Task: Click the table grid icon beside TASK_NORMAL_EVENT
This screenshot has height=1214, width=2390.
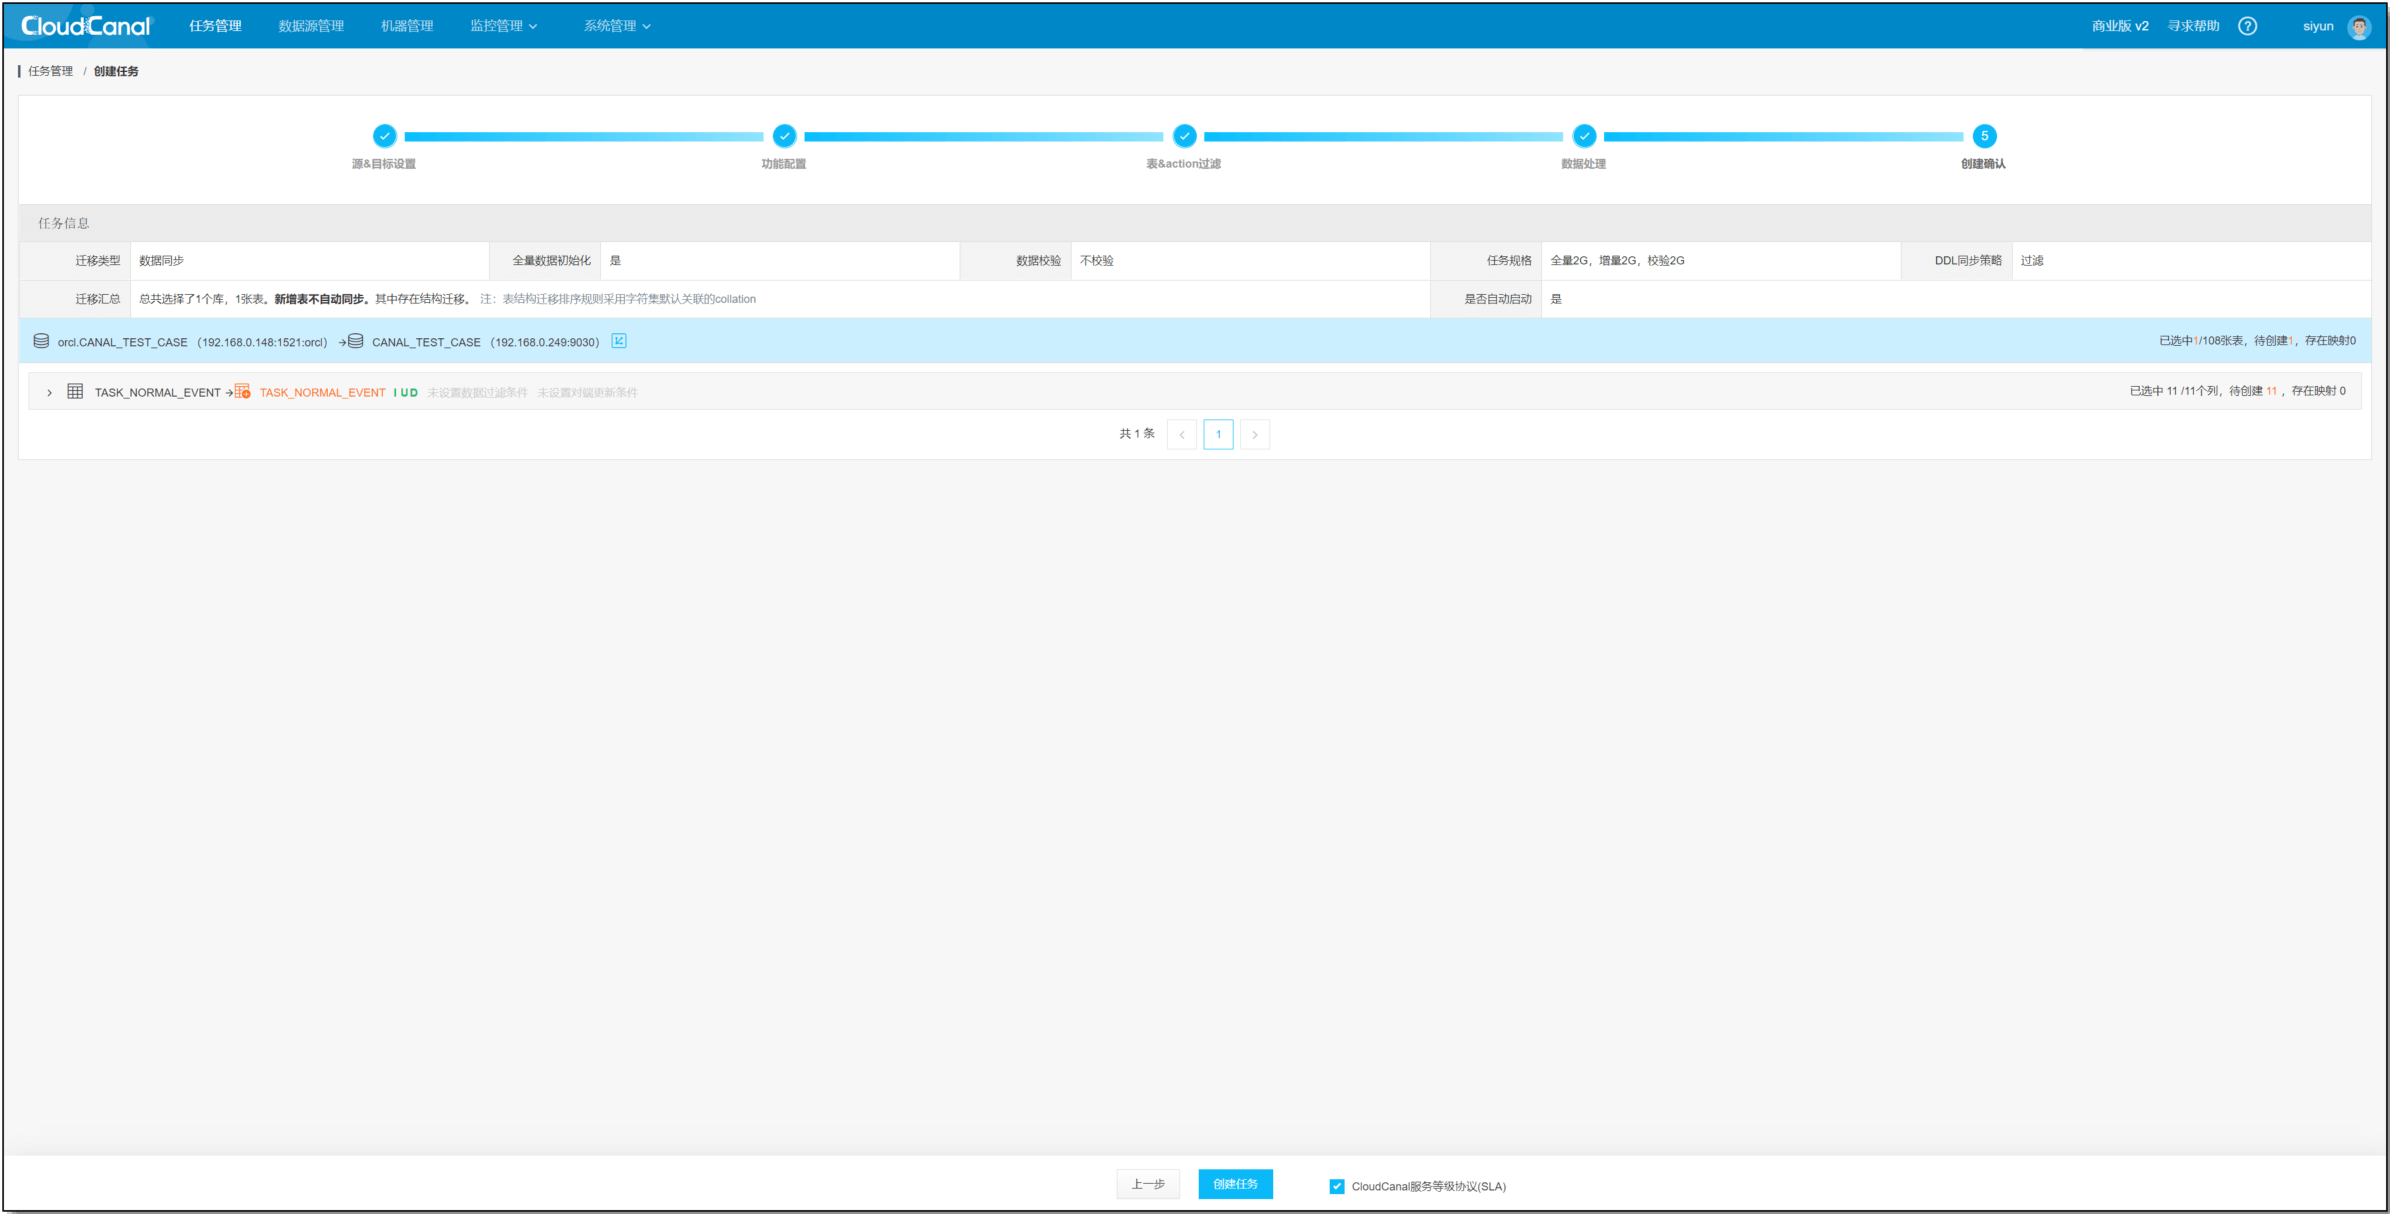Action: (x=75, y=391)
